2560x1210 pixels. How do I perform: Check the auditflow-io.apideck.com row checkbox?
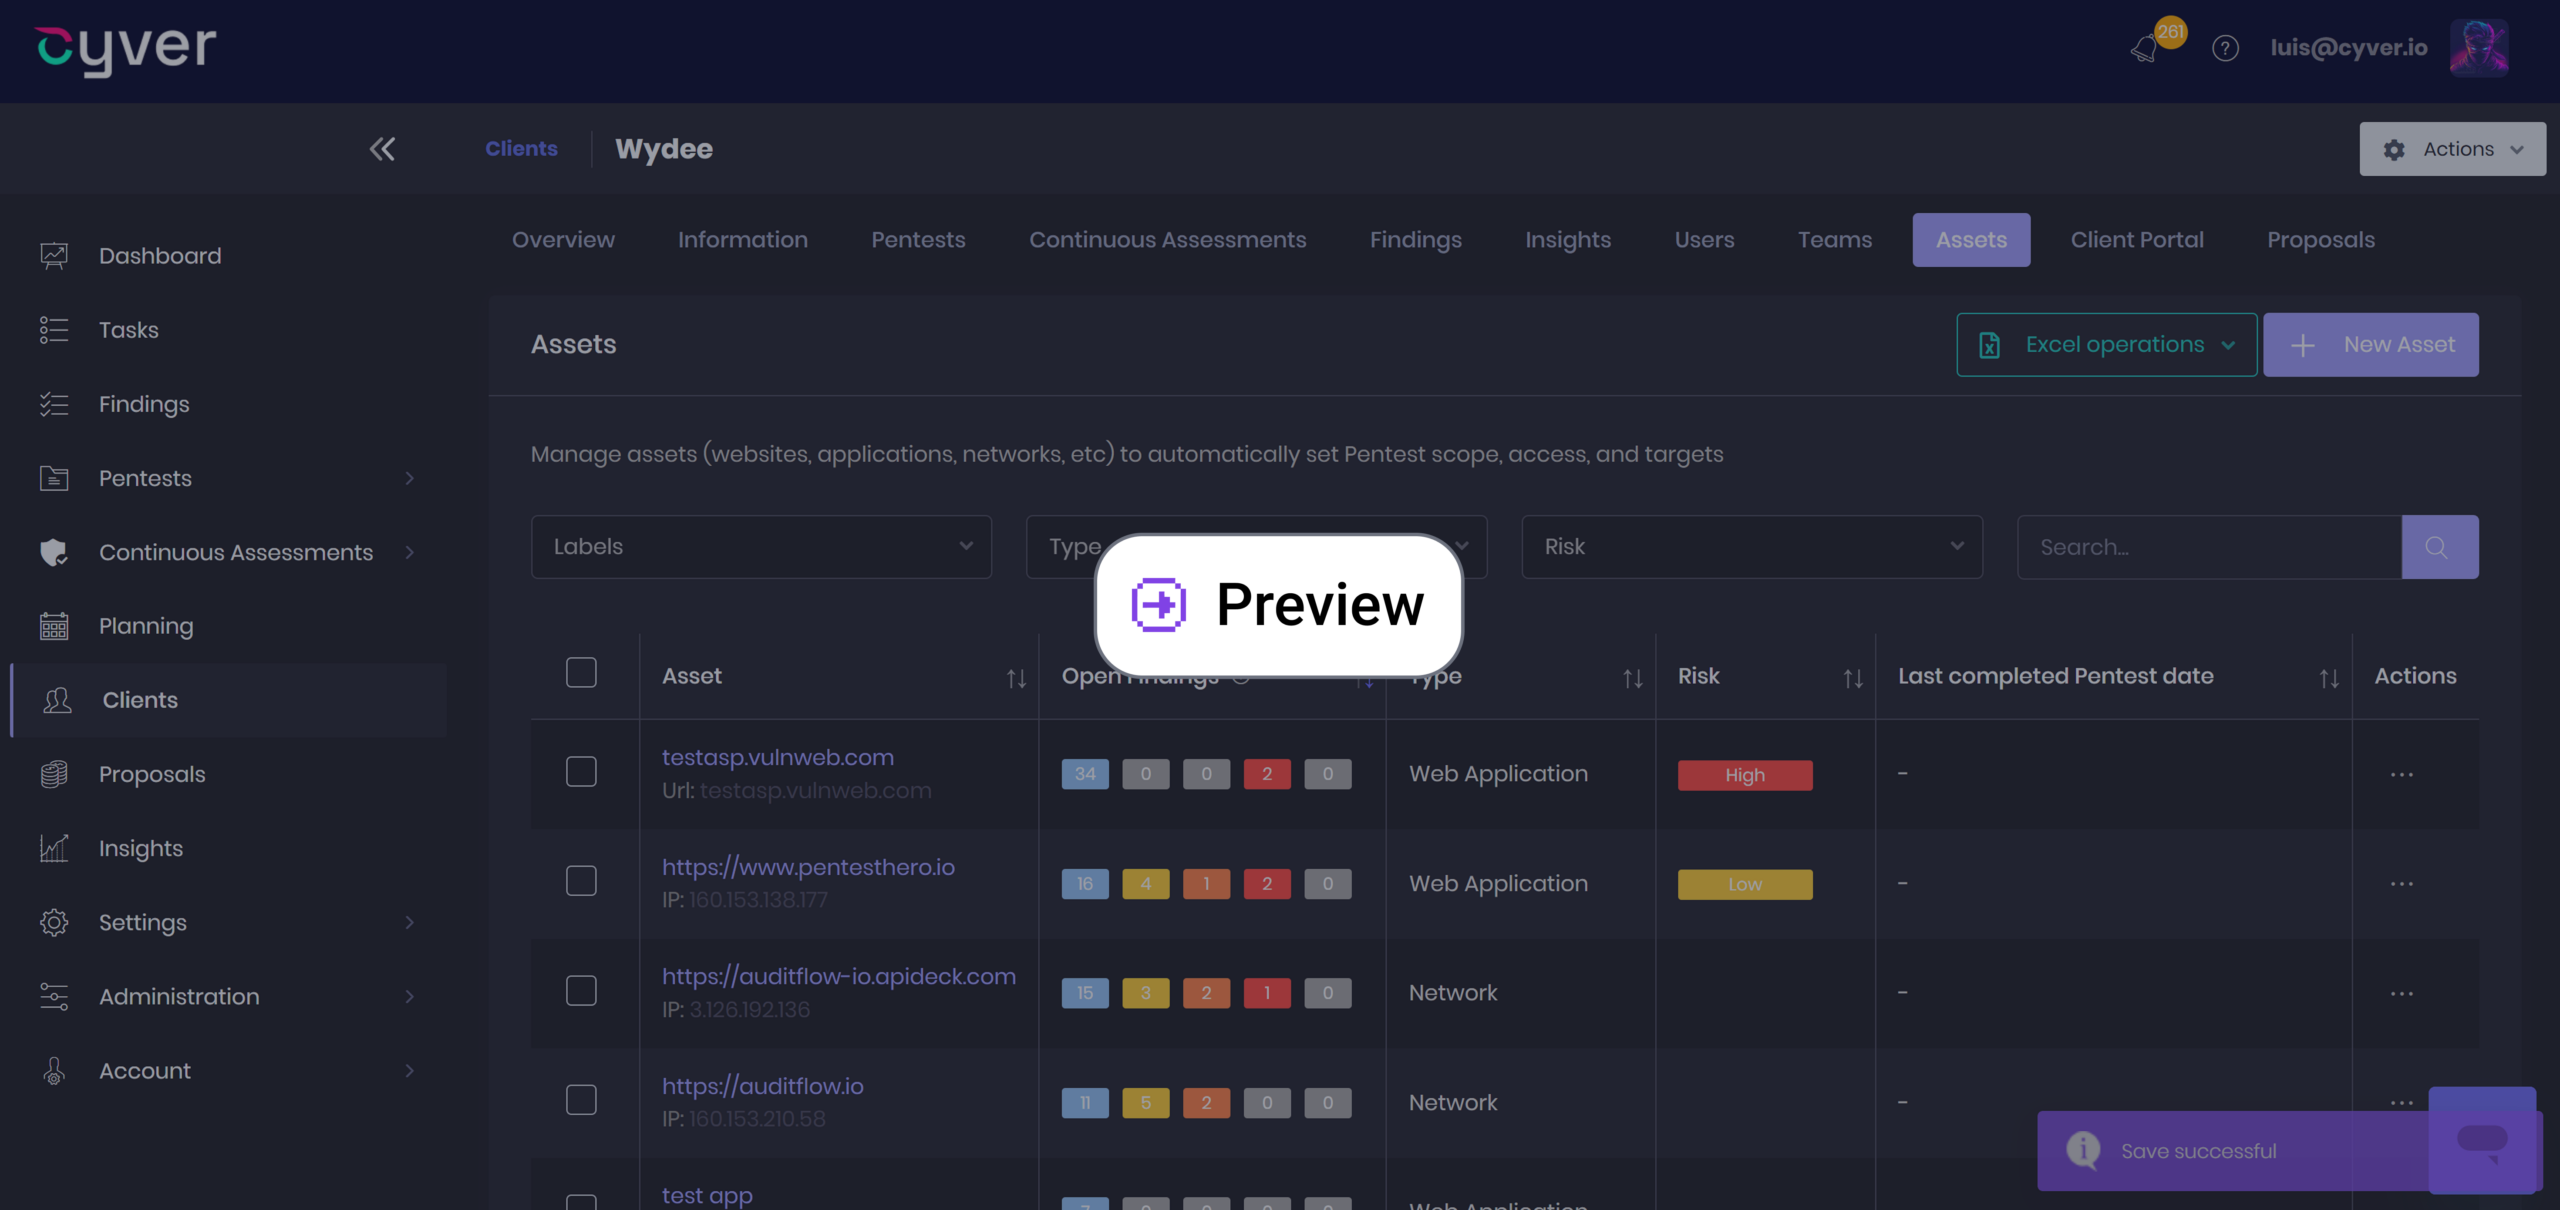(581, 991)
